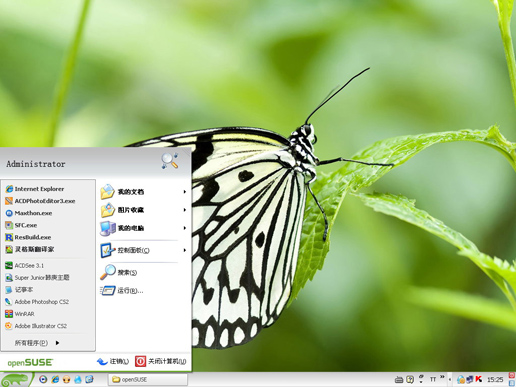Expand submenu arrow beside 我的电脑
The width and height of the screenshot is (516, 387).
tap(184, 228)
